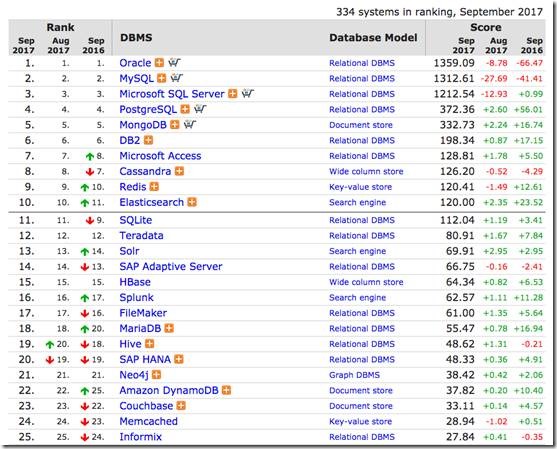Screen dimensions: 557x449
Task: Click the score 372.36 in PostgreSQL row
Action: 457,109
